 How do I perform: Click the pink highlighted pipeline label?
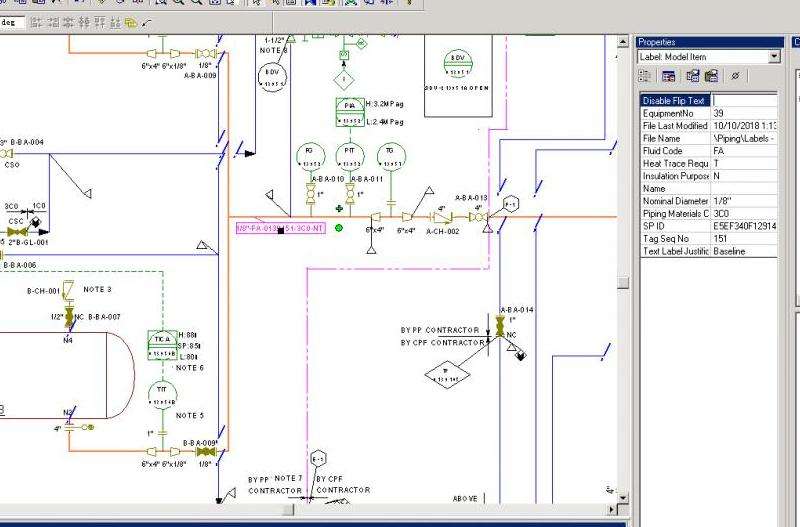pos(280,229)
